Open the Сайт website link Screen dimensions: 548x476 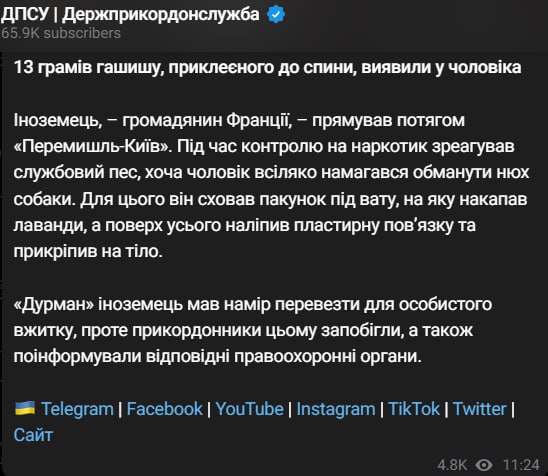33,435
